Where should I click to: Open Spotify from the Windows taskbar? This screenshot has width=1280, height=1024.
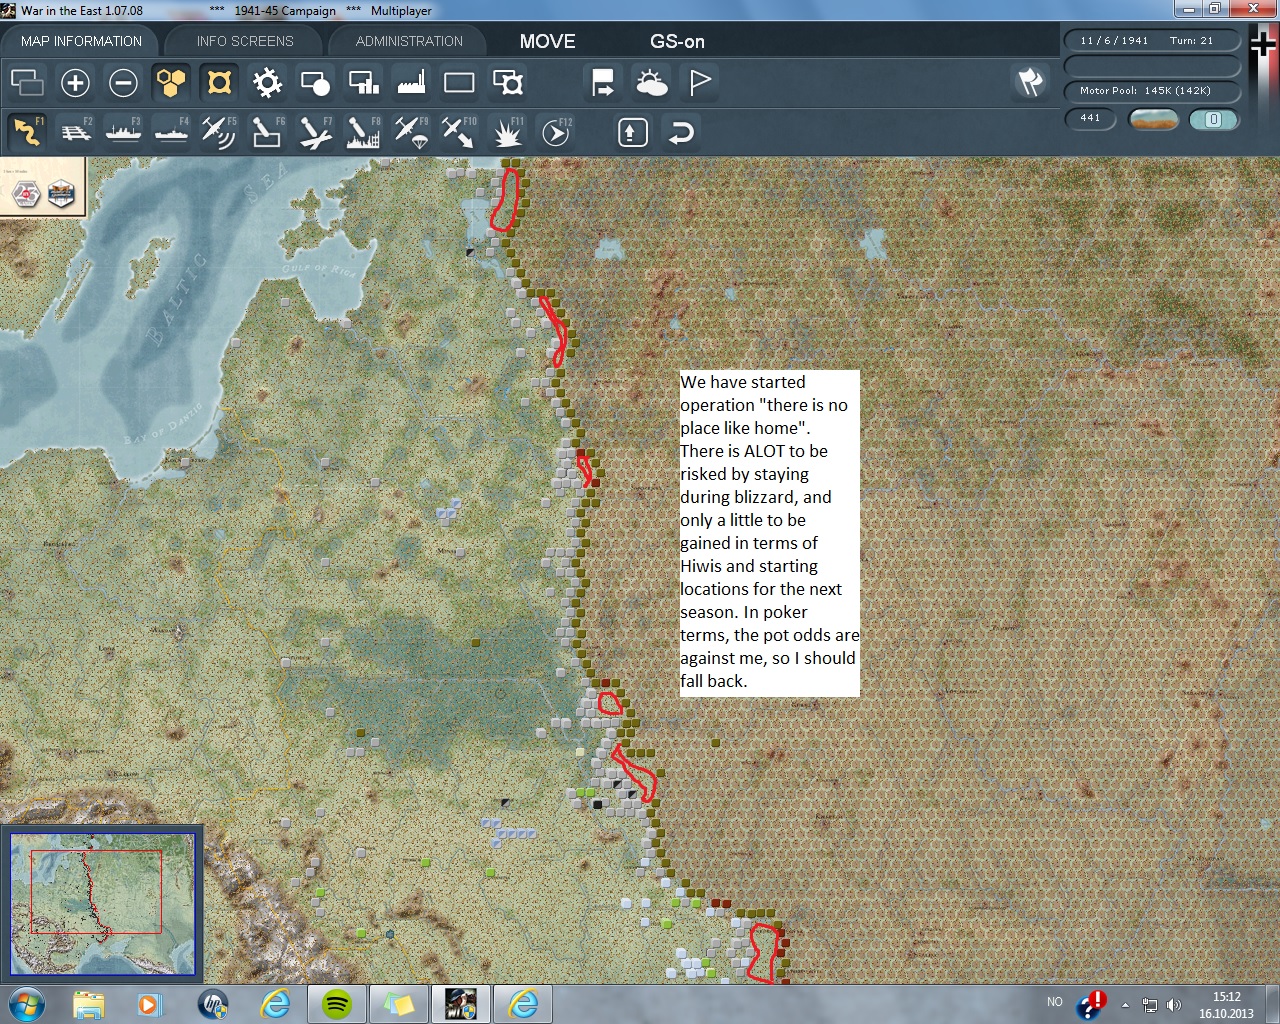tap(337, 1003)
